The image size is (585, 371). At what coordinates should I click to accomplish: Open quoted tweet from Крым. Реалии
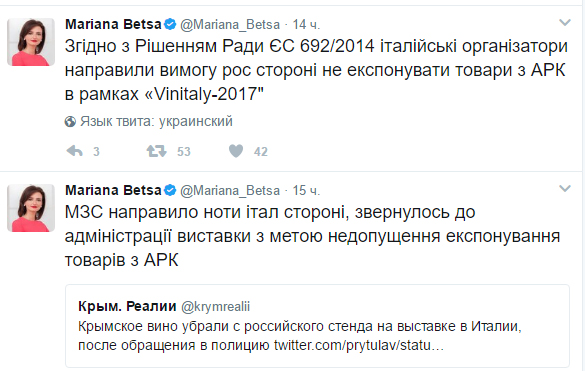317,326
